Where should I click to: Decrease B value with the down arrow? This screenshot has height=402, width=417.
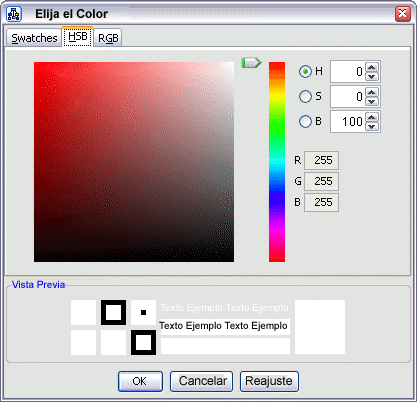click(372, 126)
